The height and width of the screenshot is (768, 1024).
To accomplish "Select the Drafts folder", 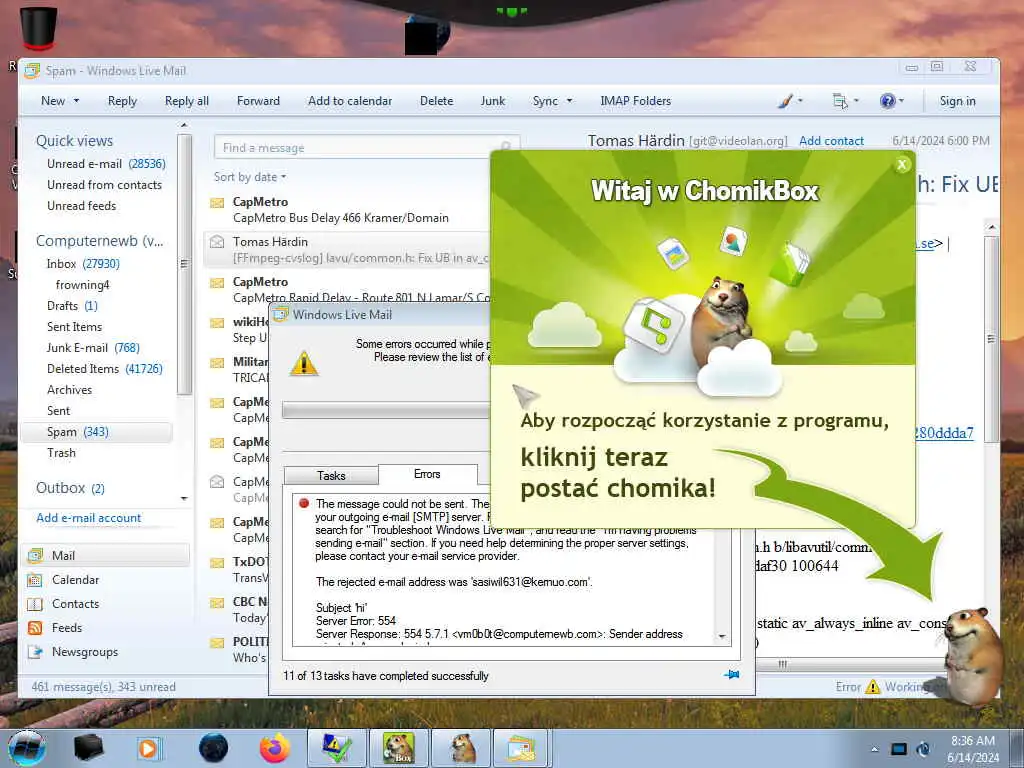I will click(x=72, y=306).
